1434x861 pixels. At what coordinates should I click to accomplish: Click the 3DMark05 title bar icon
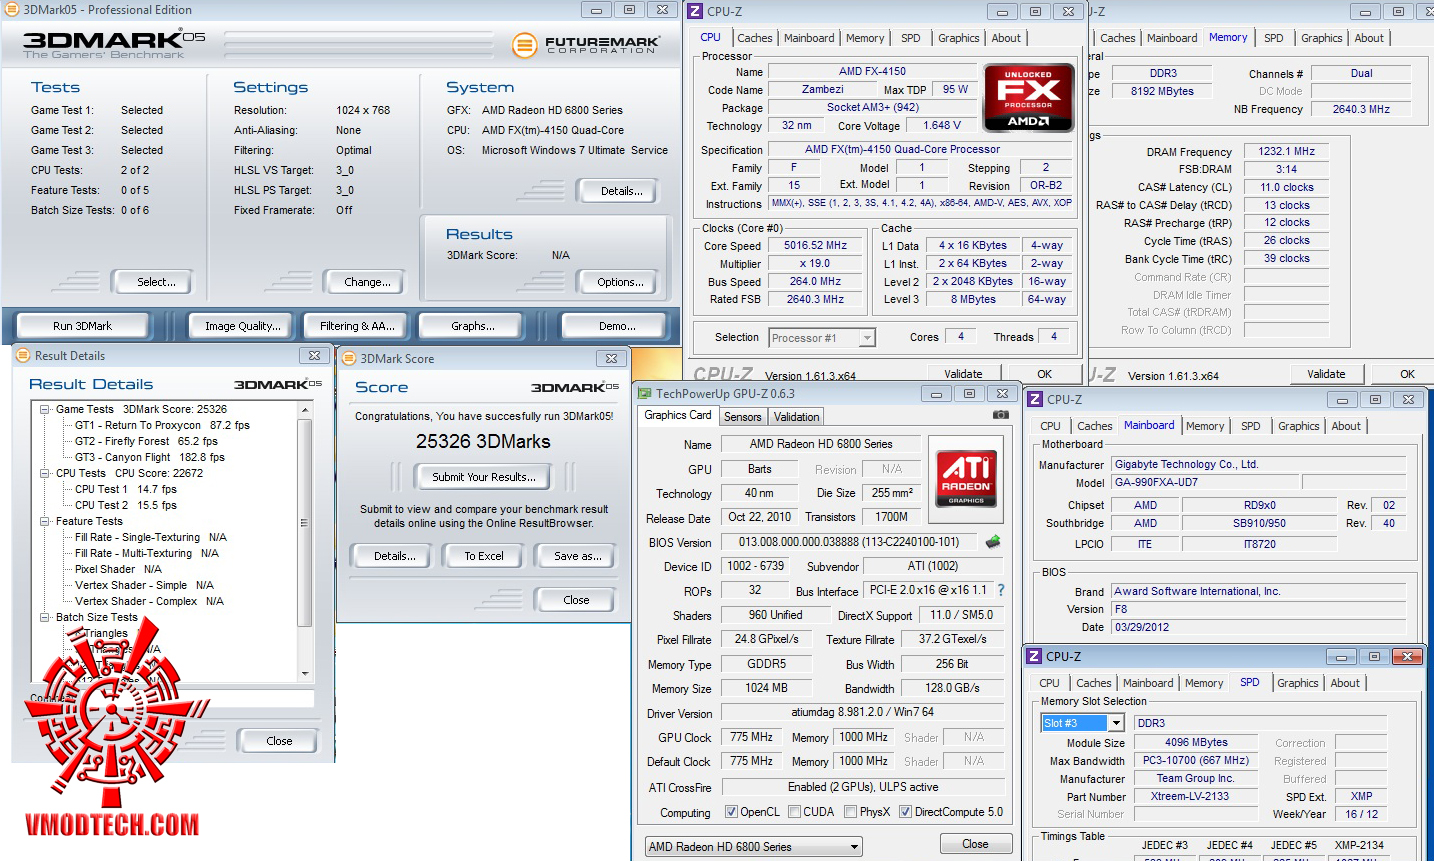(x=12, y=10)
